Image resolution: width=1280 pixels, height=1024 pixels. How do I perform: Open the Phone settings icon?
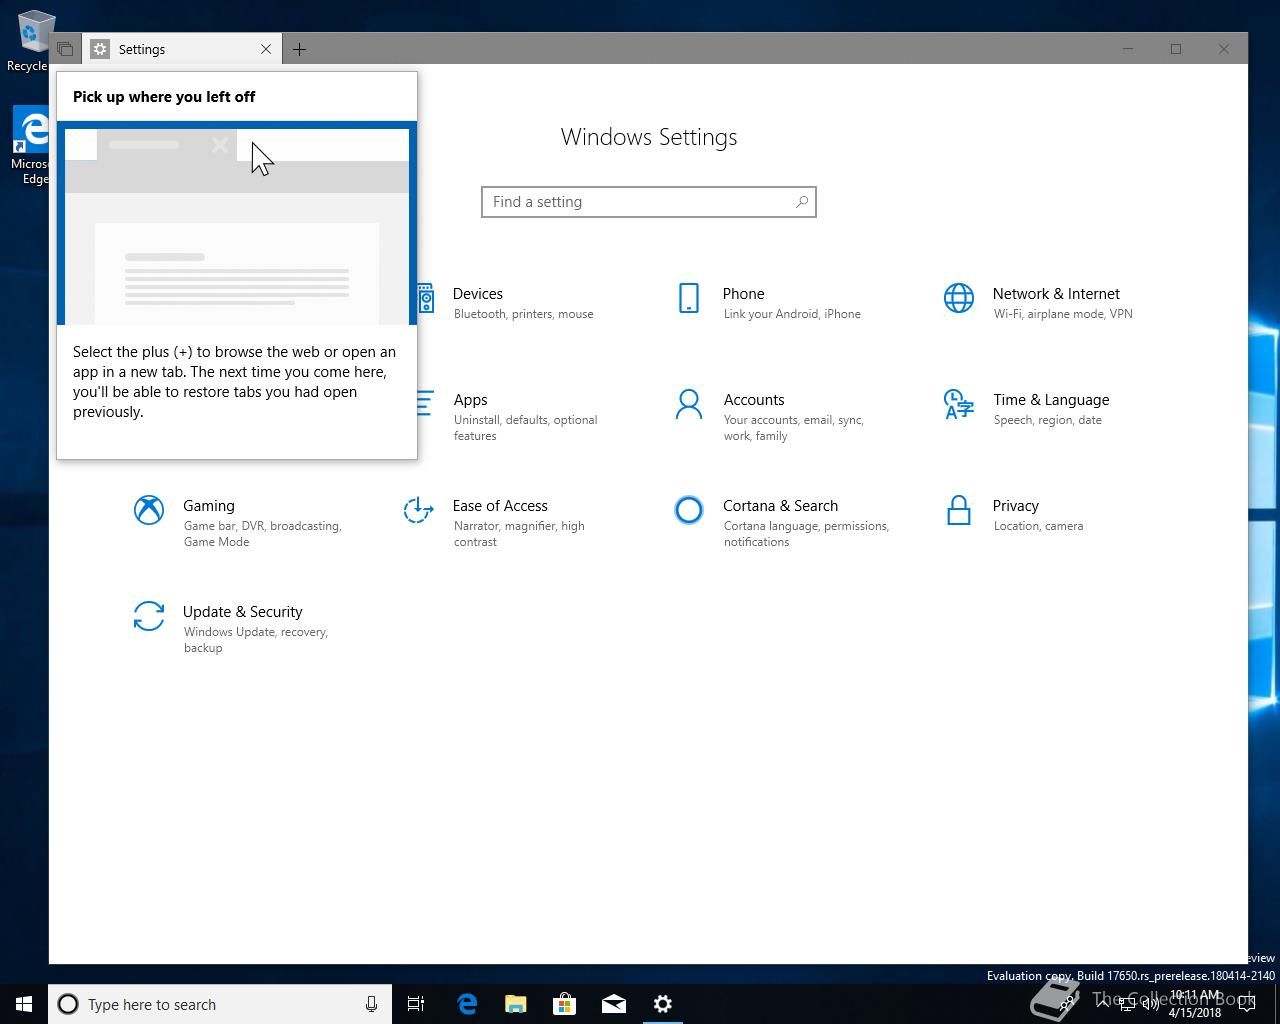[x=689, y=298]
